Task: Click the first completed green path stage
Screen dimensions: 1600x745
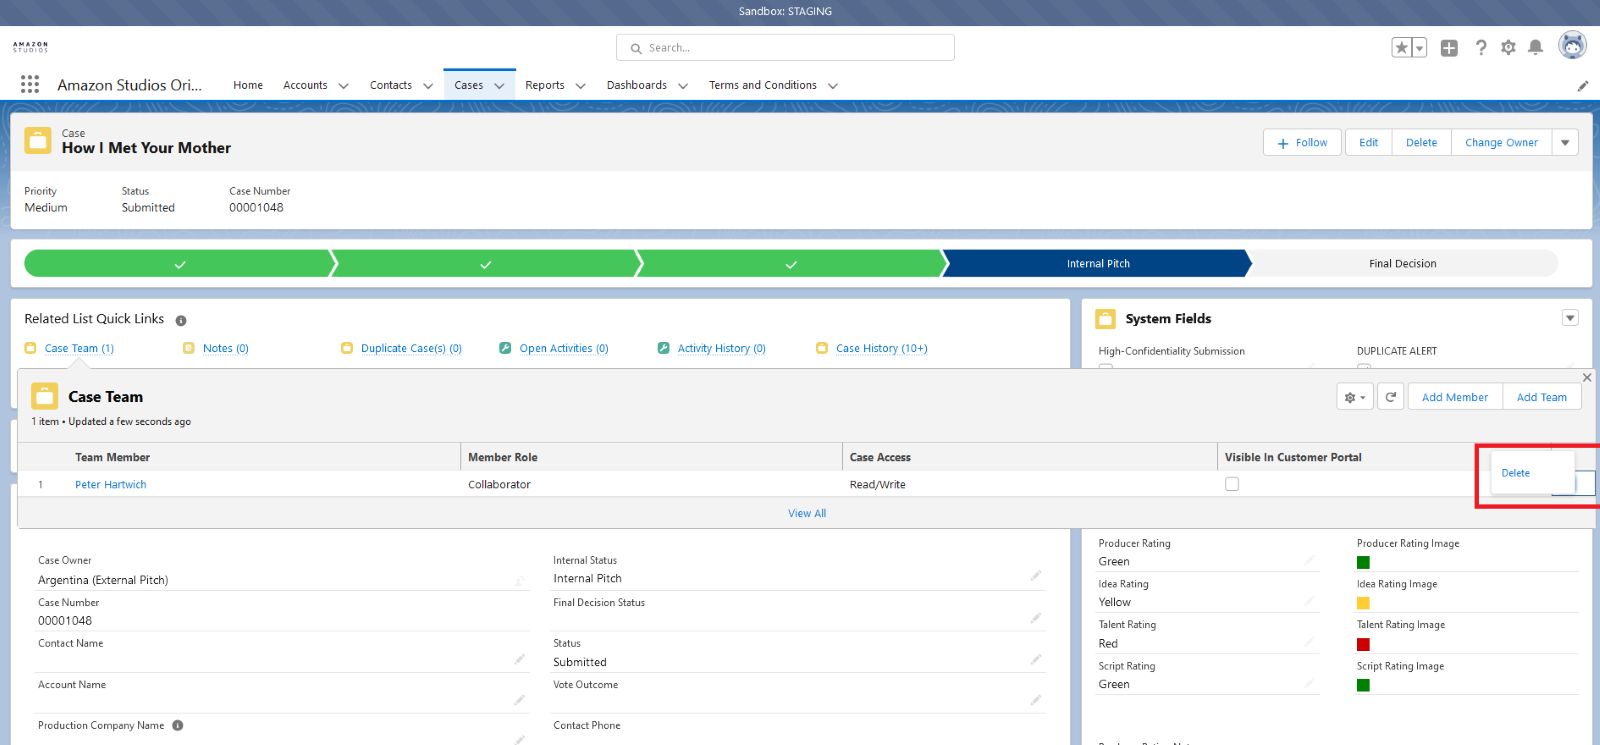Action: (x=180, y=264)
